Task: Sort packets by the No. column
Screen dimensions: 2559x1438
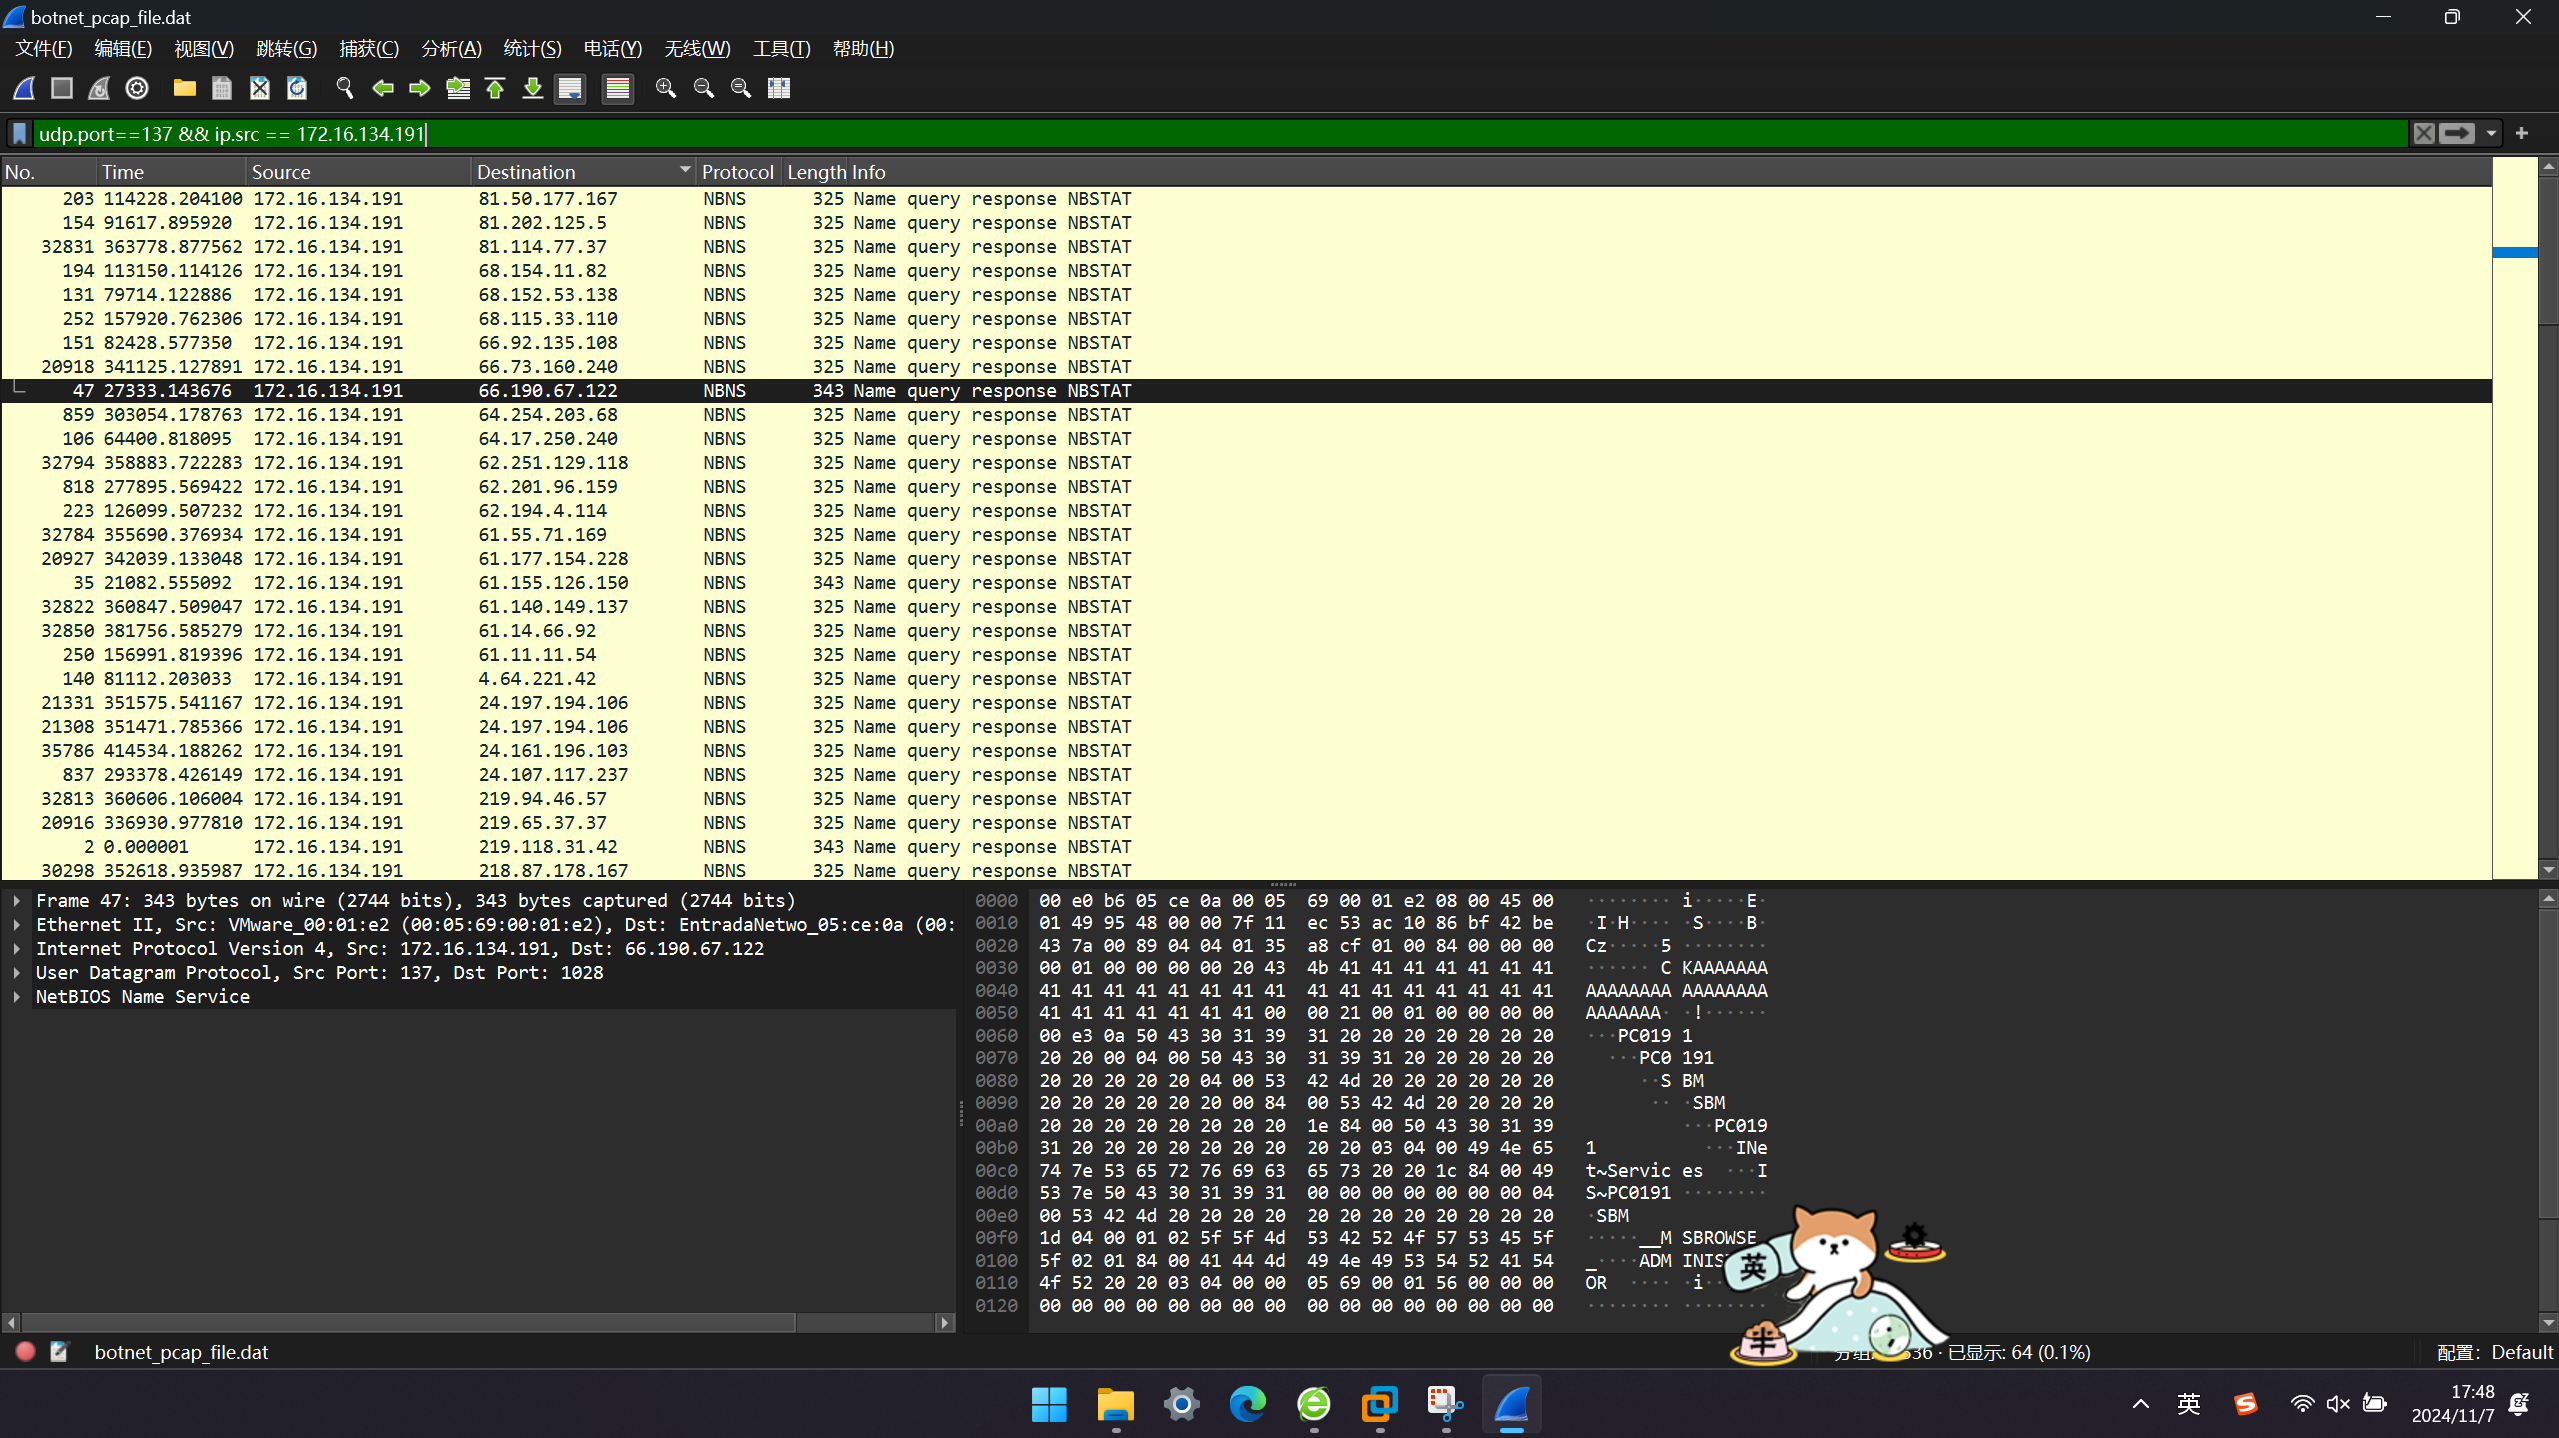Action: (x=48, y=172)
